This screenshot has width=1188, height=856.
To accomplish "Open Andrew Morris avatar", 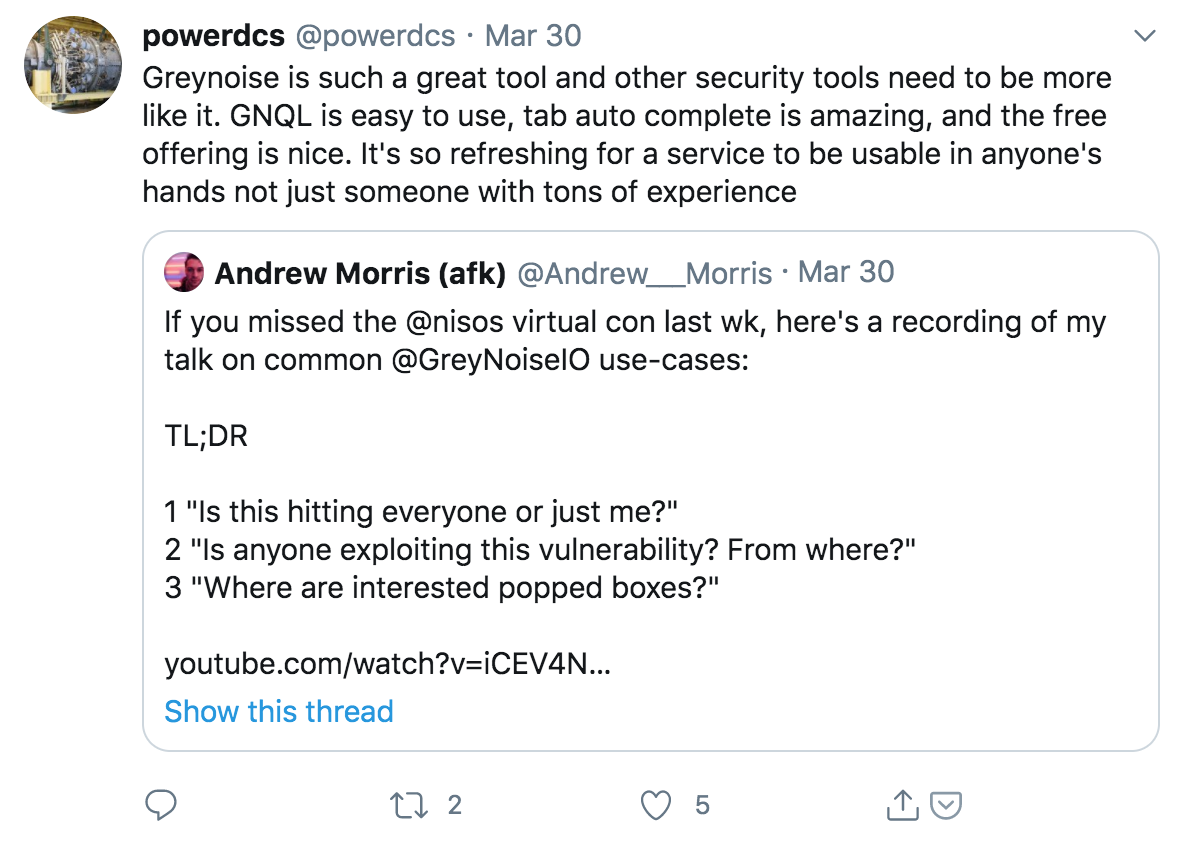I will (x=184, y=273).
